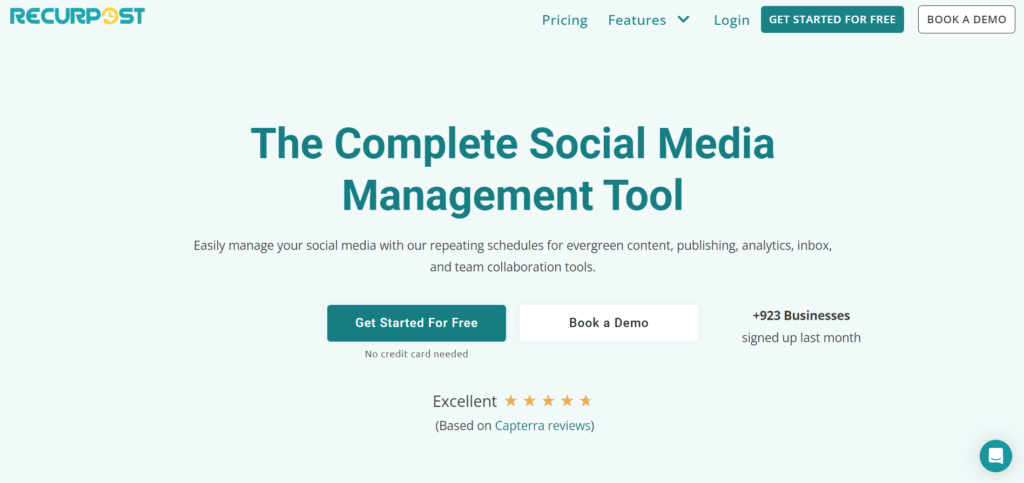Viewport: 1024px width, 483px height.
Task: Go to Login
Action: tap(731, 20)
